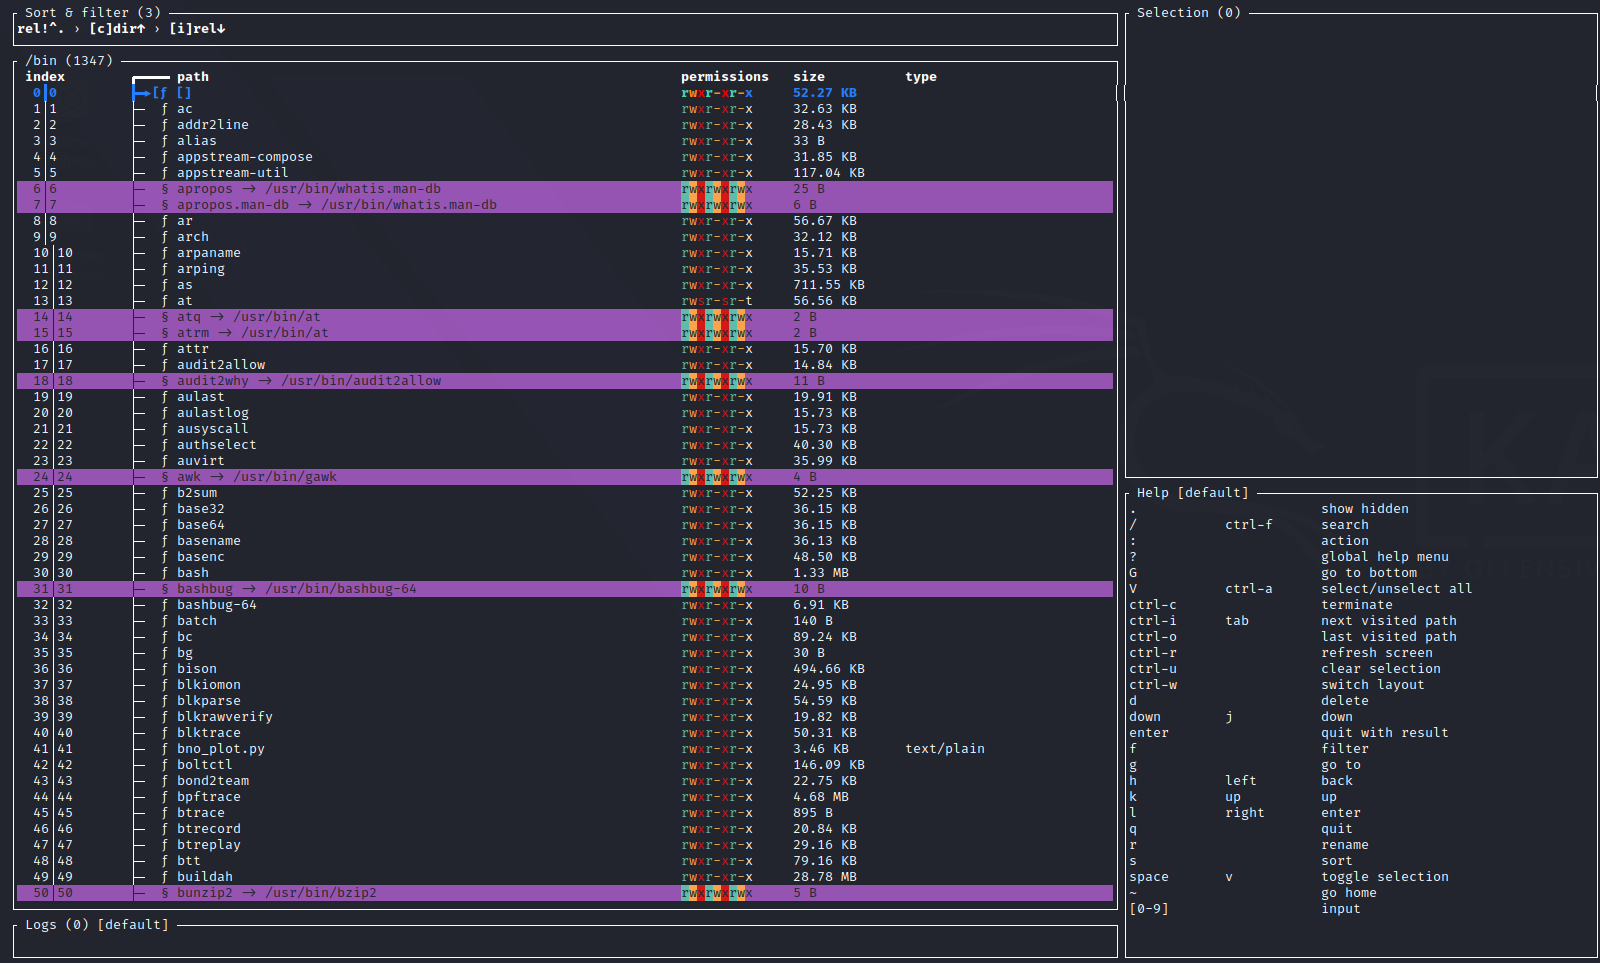1600x963 pixels.
Task: Click the Help [default] panel title
Action: (x=1193, y=493)
